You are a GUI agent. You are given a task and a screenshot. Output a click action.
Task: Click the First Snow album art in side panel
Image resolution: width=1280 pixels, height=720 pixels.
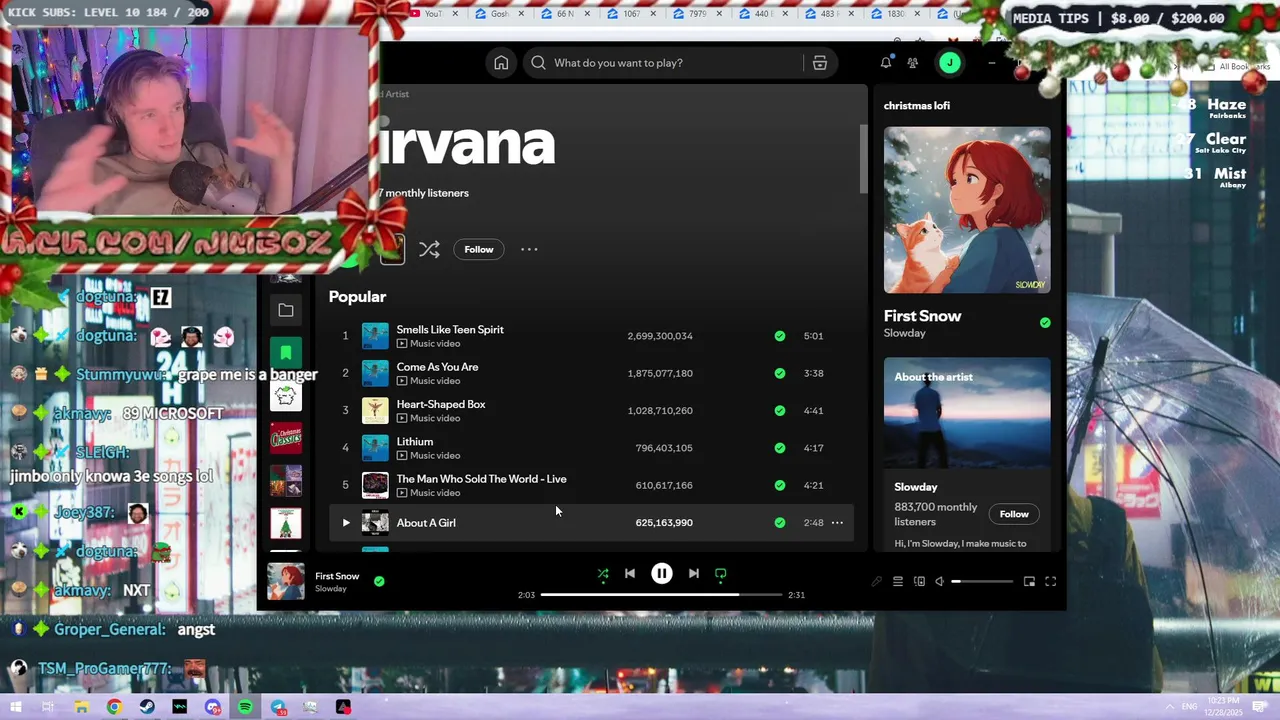click(967, 210)
